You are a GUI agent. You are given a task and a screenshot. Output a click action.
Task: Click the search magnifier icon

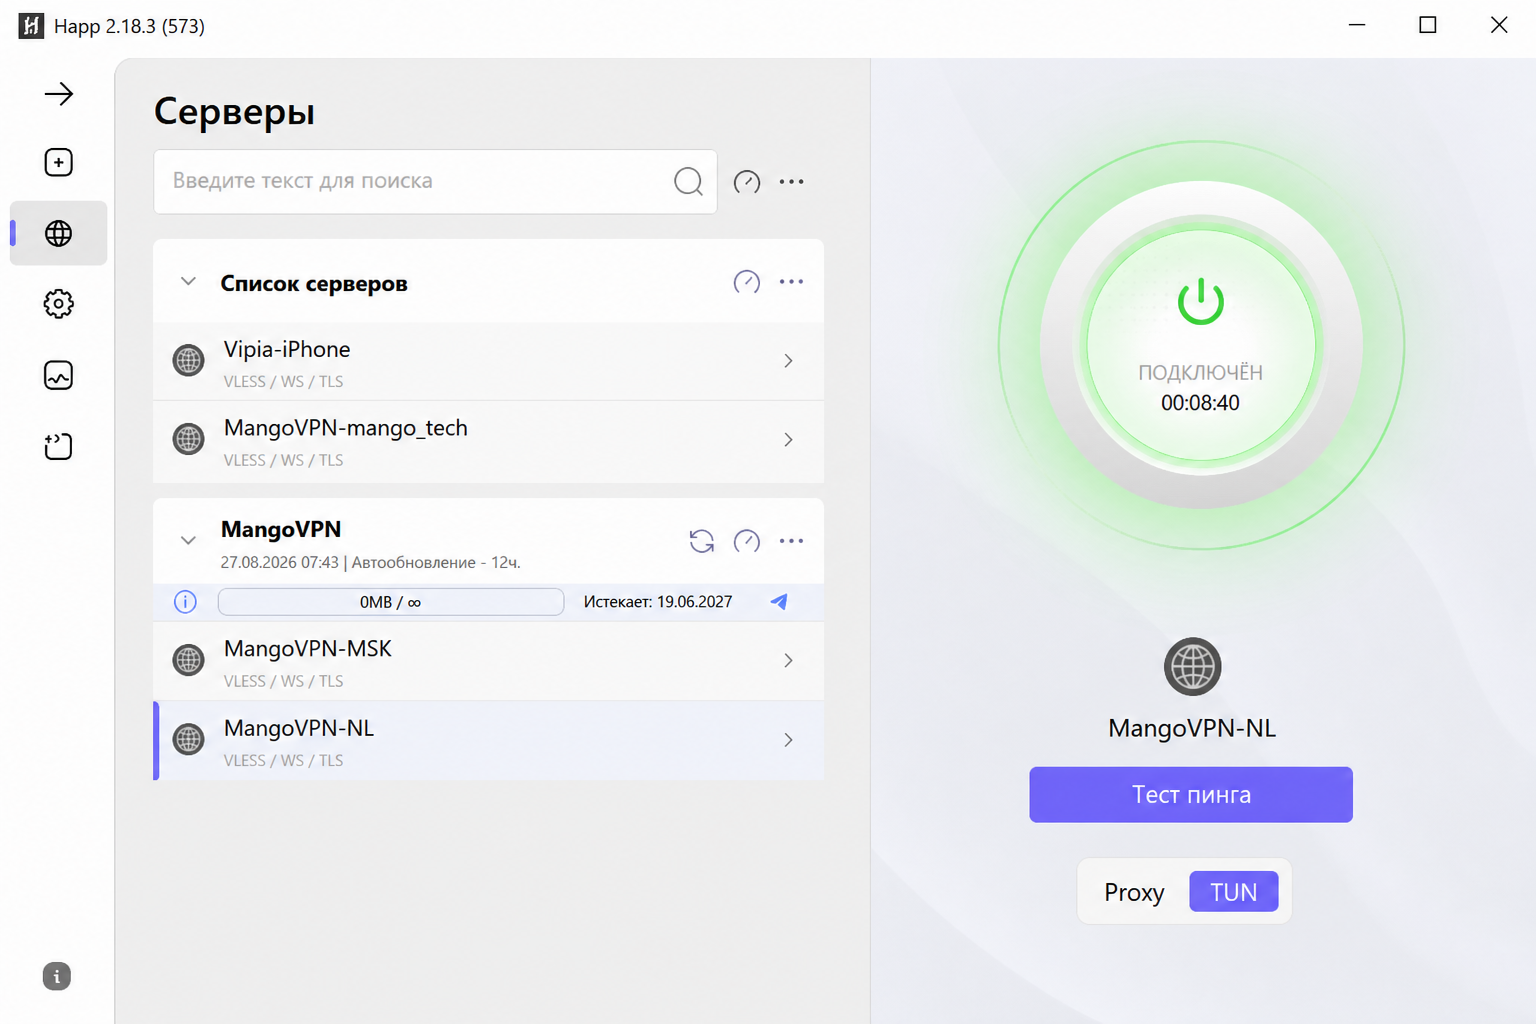point(688,181)
